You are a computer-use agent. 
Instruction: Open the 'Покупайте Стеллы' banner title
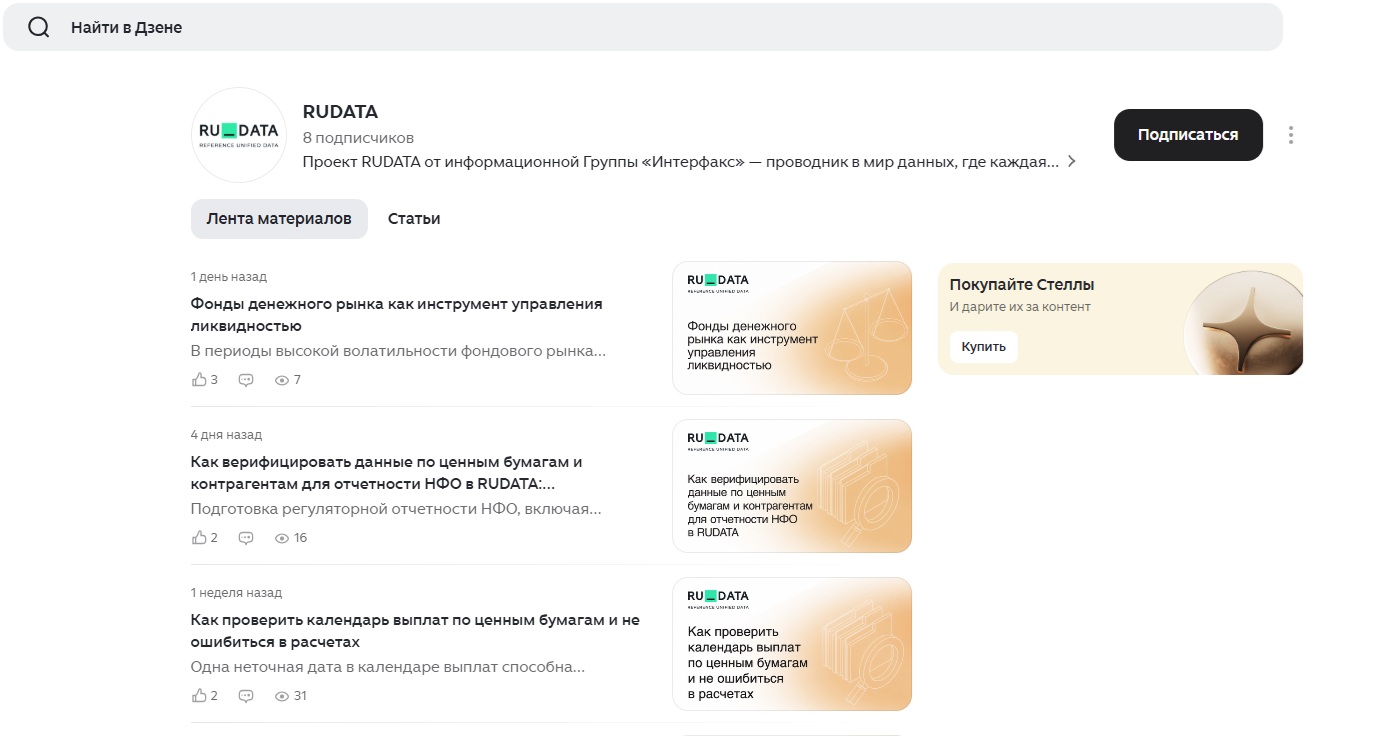click(x=1022, y=285)
